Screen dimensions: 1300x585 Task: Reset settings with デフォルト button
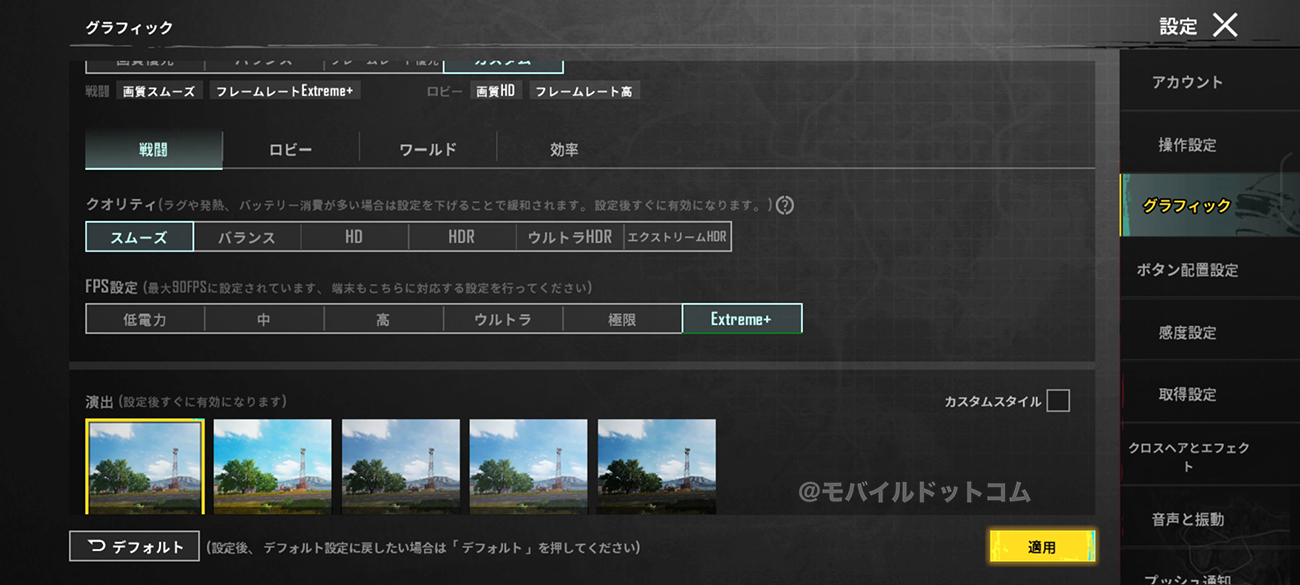coord(134,547)
